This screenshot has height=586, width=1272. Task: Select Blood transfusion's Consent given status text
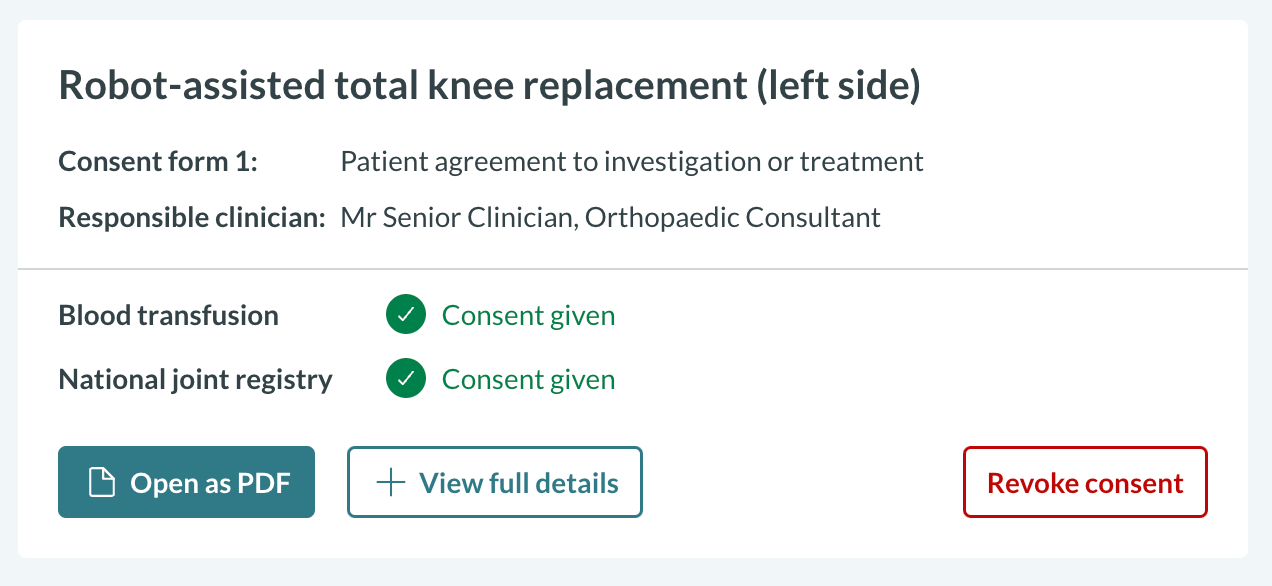coord(528,316)
